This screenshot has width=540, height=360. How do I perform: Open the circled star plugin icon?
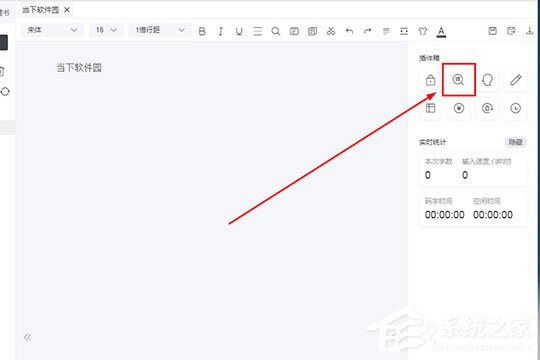click(458, 108)
